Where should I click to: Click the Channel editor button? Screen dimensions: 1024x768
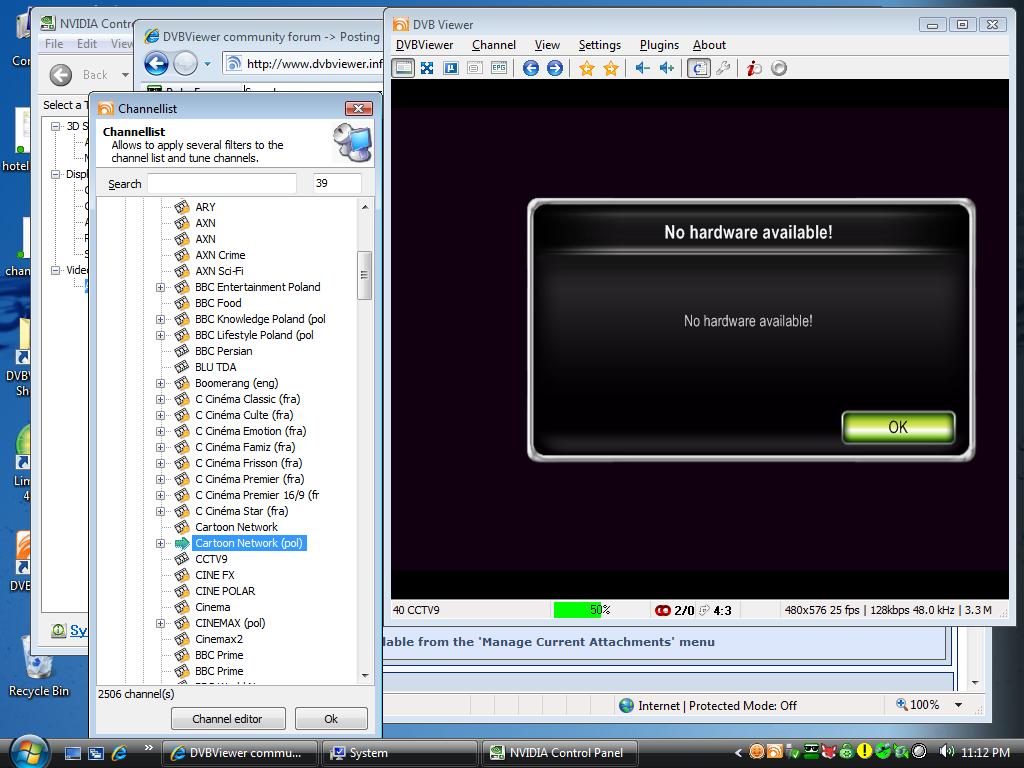(227, 719)
